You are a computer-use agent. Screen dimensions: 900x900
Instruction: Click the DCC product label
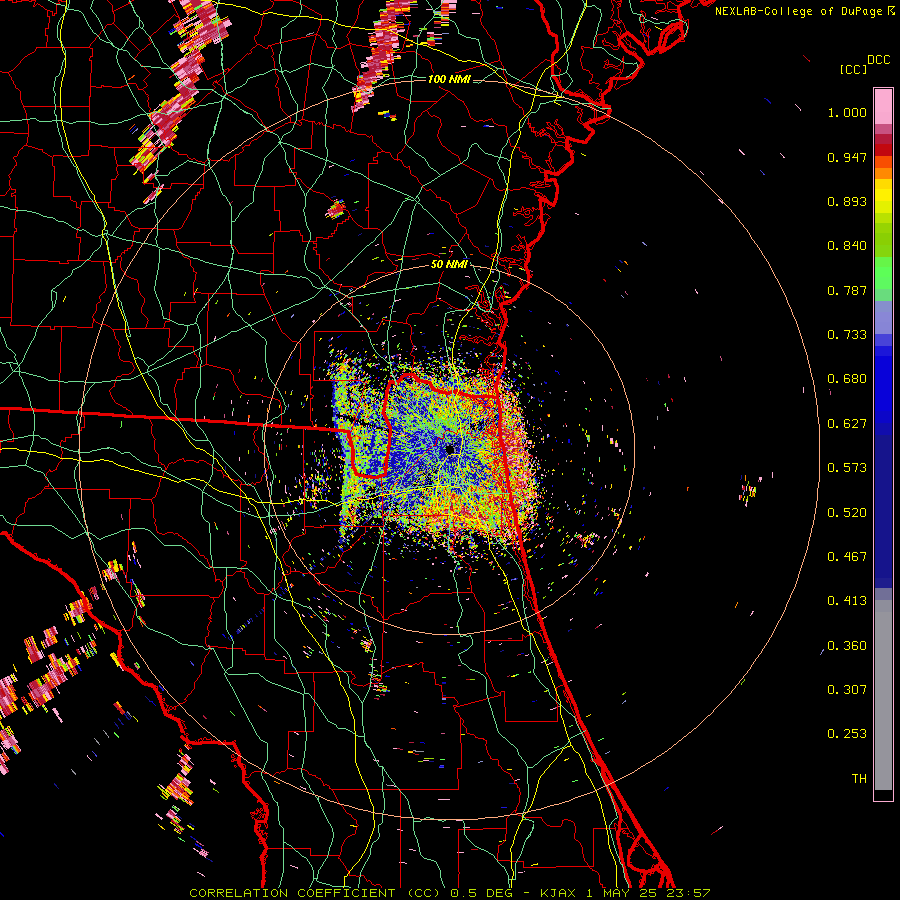coord(878,60)
